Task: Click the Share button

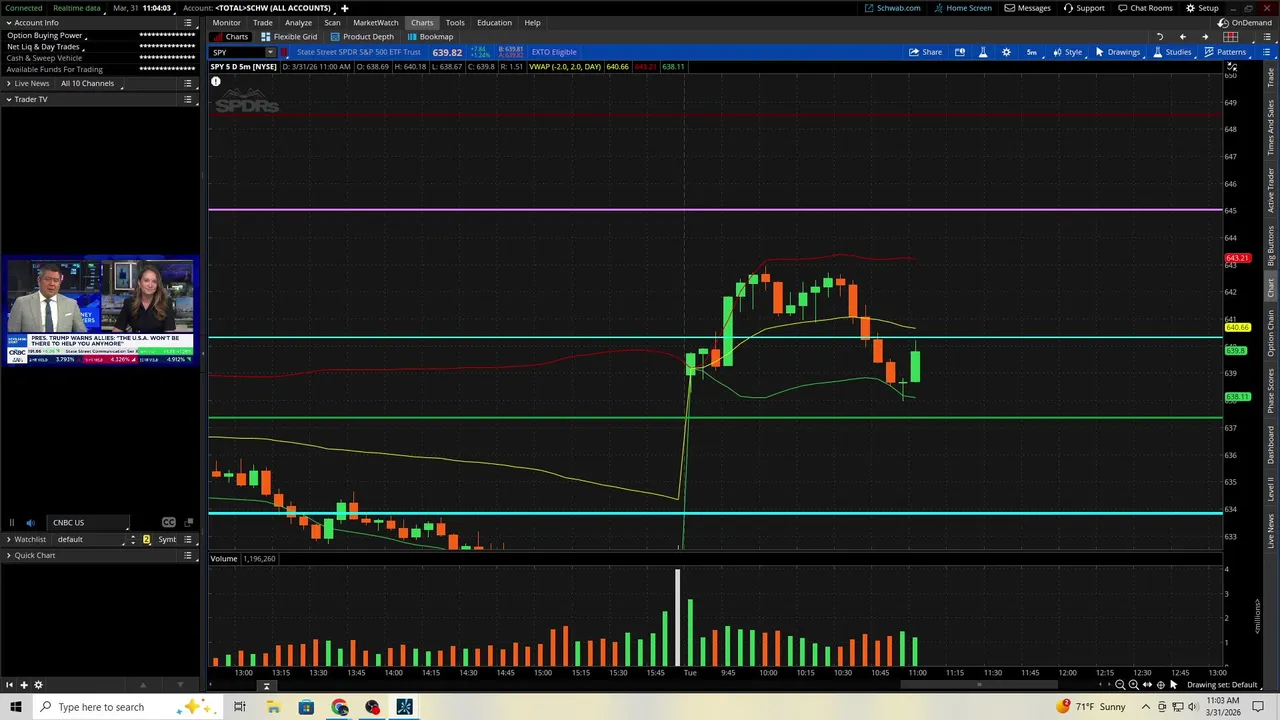Action: [x=925, y=52]
